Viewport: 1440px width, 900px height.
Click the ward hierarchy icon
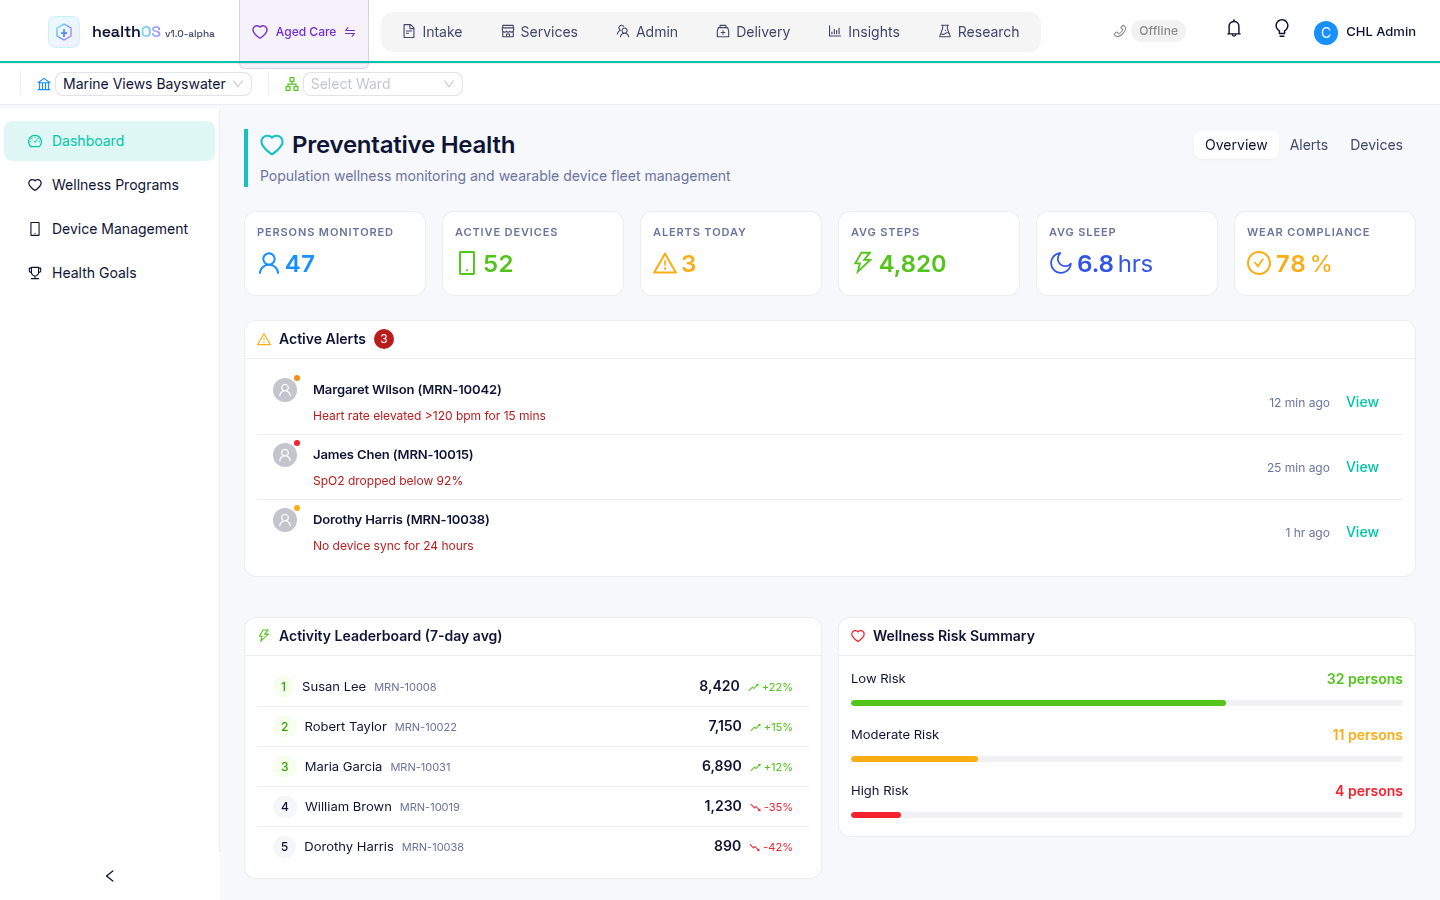[x=292, y=84]
